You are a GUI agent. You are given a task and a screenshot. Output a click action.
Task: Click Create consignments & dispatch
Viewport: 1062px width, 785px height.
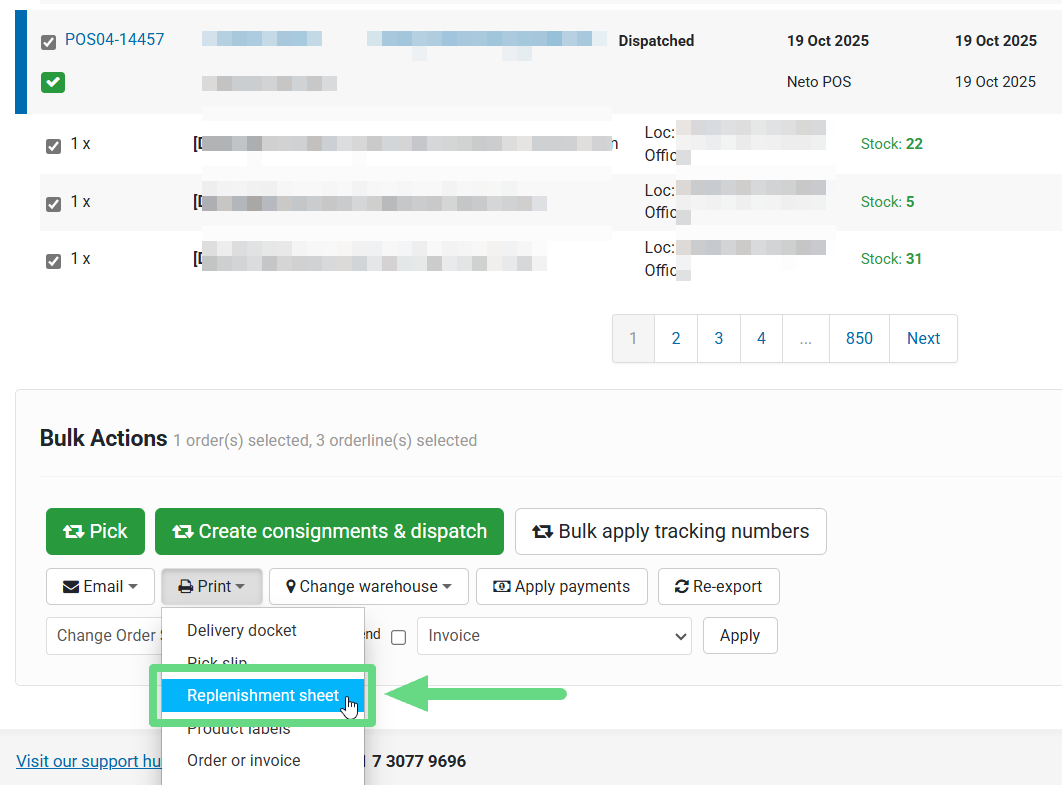click(329, 532)
